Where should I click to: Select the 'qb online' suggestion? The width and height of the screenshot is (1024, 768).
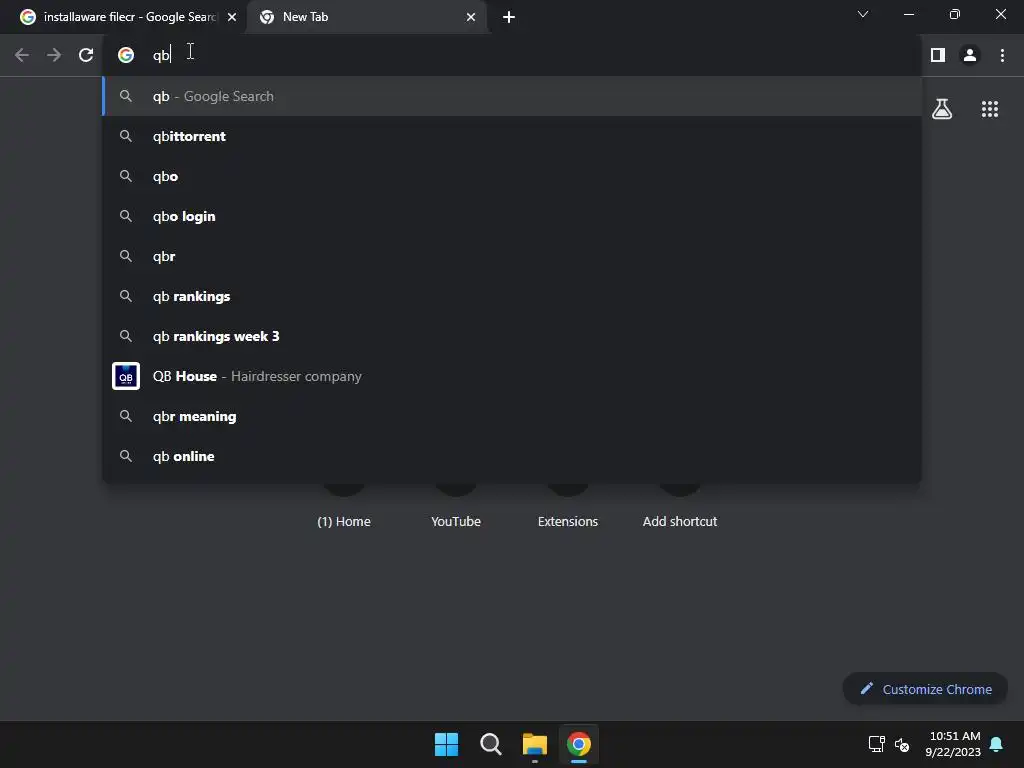(x=512, y=456)
